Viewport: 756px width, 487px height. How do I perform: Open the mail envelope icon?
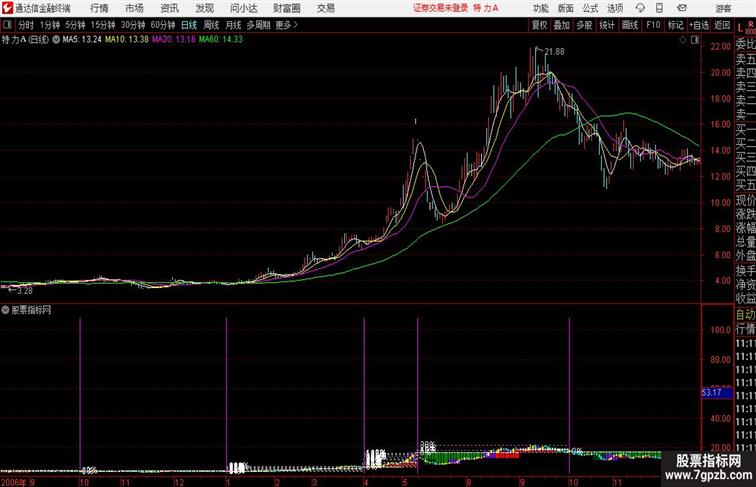682,8
